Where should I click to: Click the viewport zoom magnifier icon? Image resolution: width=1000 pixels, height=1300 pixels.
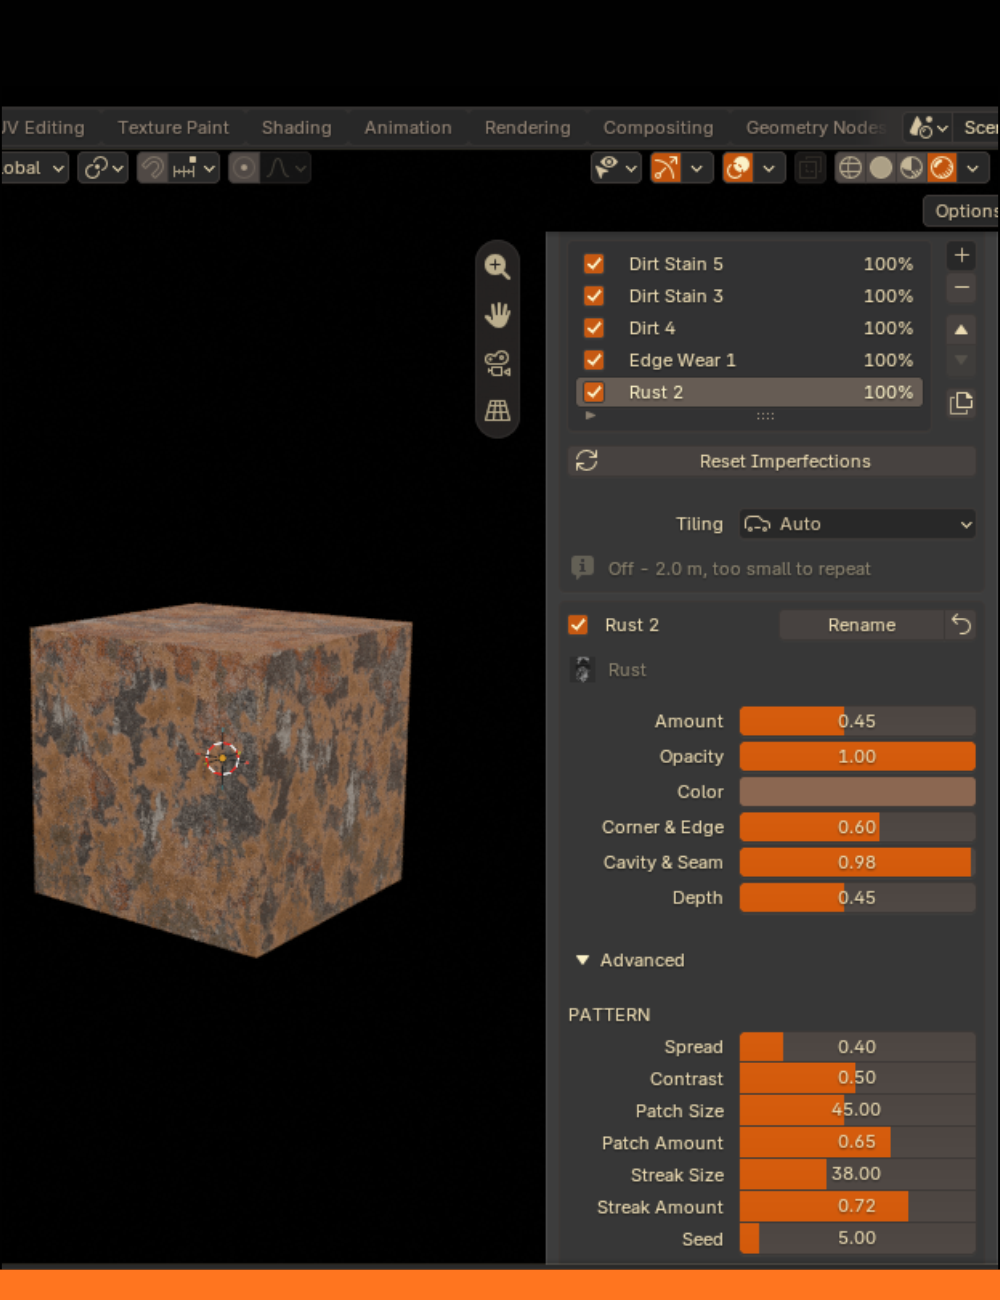point(497,266)
